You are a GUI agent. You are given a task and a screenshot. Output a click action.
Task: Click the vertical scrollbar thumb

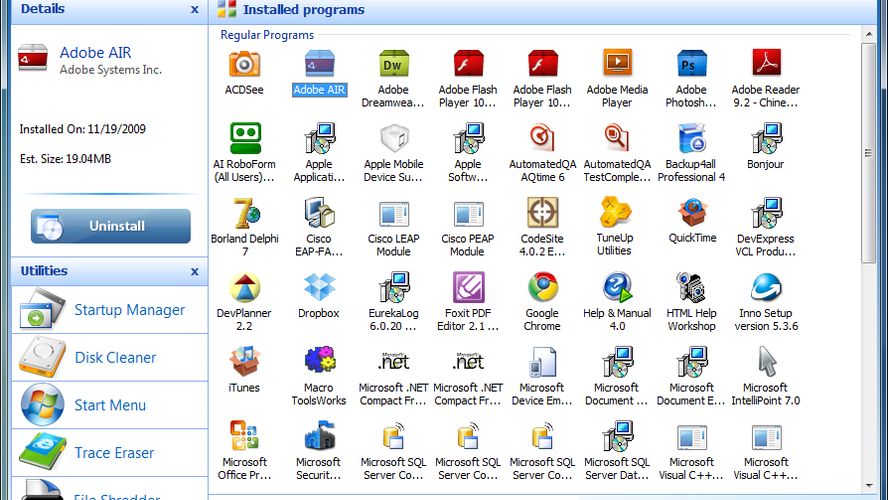869,153
